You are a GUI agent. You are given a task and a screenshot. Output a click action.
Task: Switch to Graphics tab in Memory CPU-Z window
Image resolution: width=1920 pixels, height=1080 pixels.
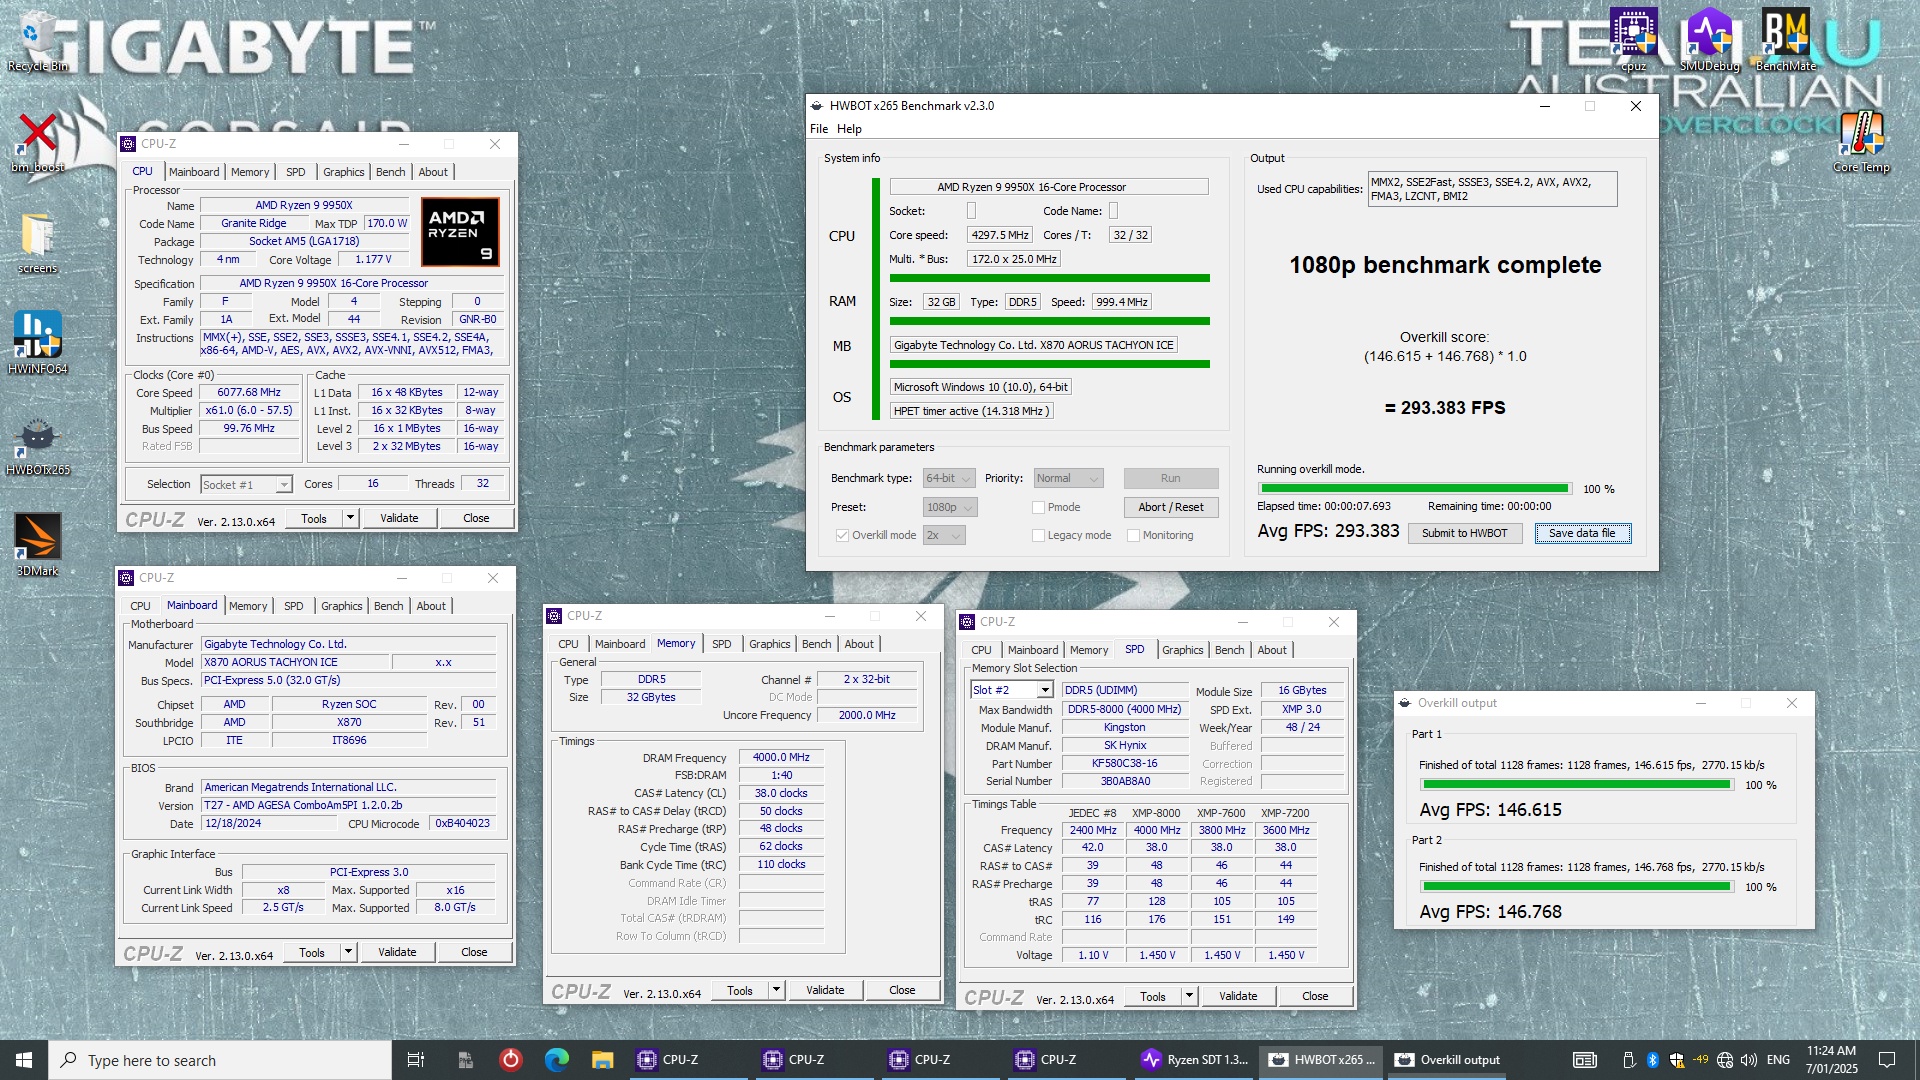pyautogui.click(x=769, y=644)
